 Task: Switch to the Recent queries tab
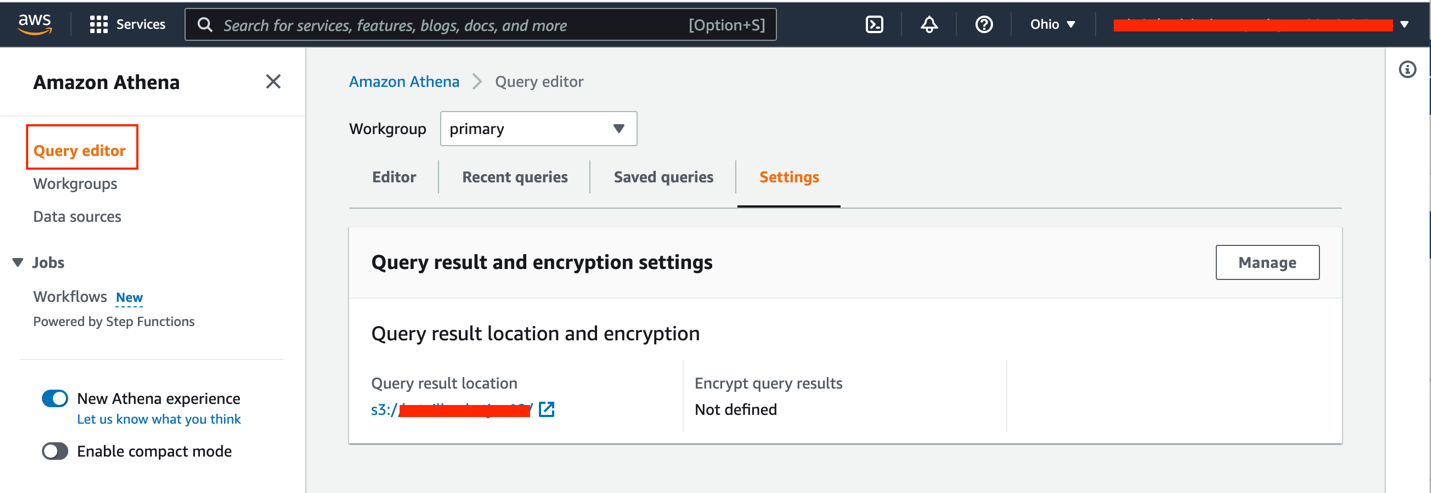[x=515, y=177]
